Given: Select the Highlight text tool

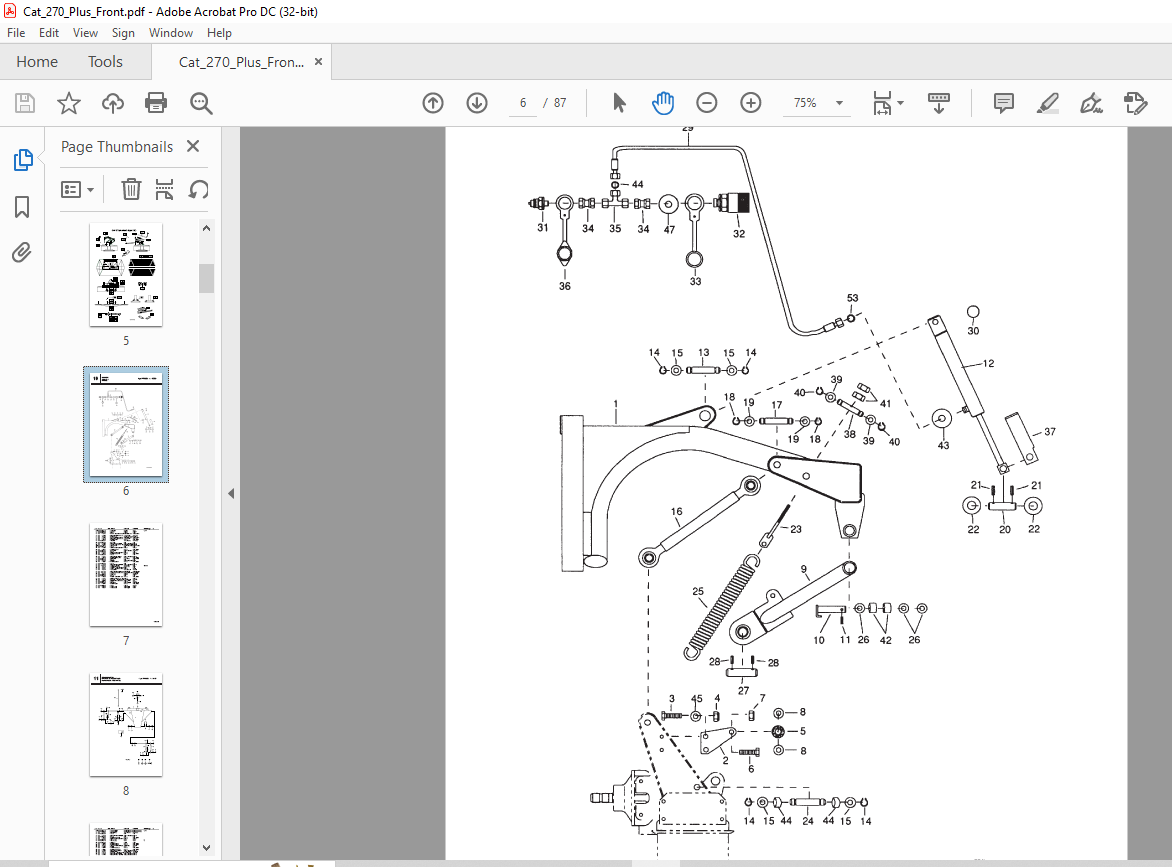Looking at the screenshot, I should pos(1048,103).
